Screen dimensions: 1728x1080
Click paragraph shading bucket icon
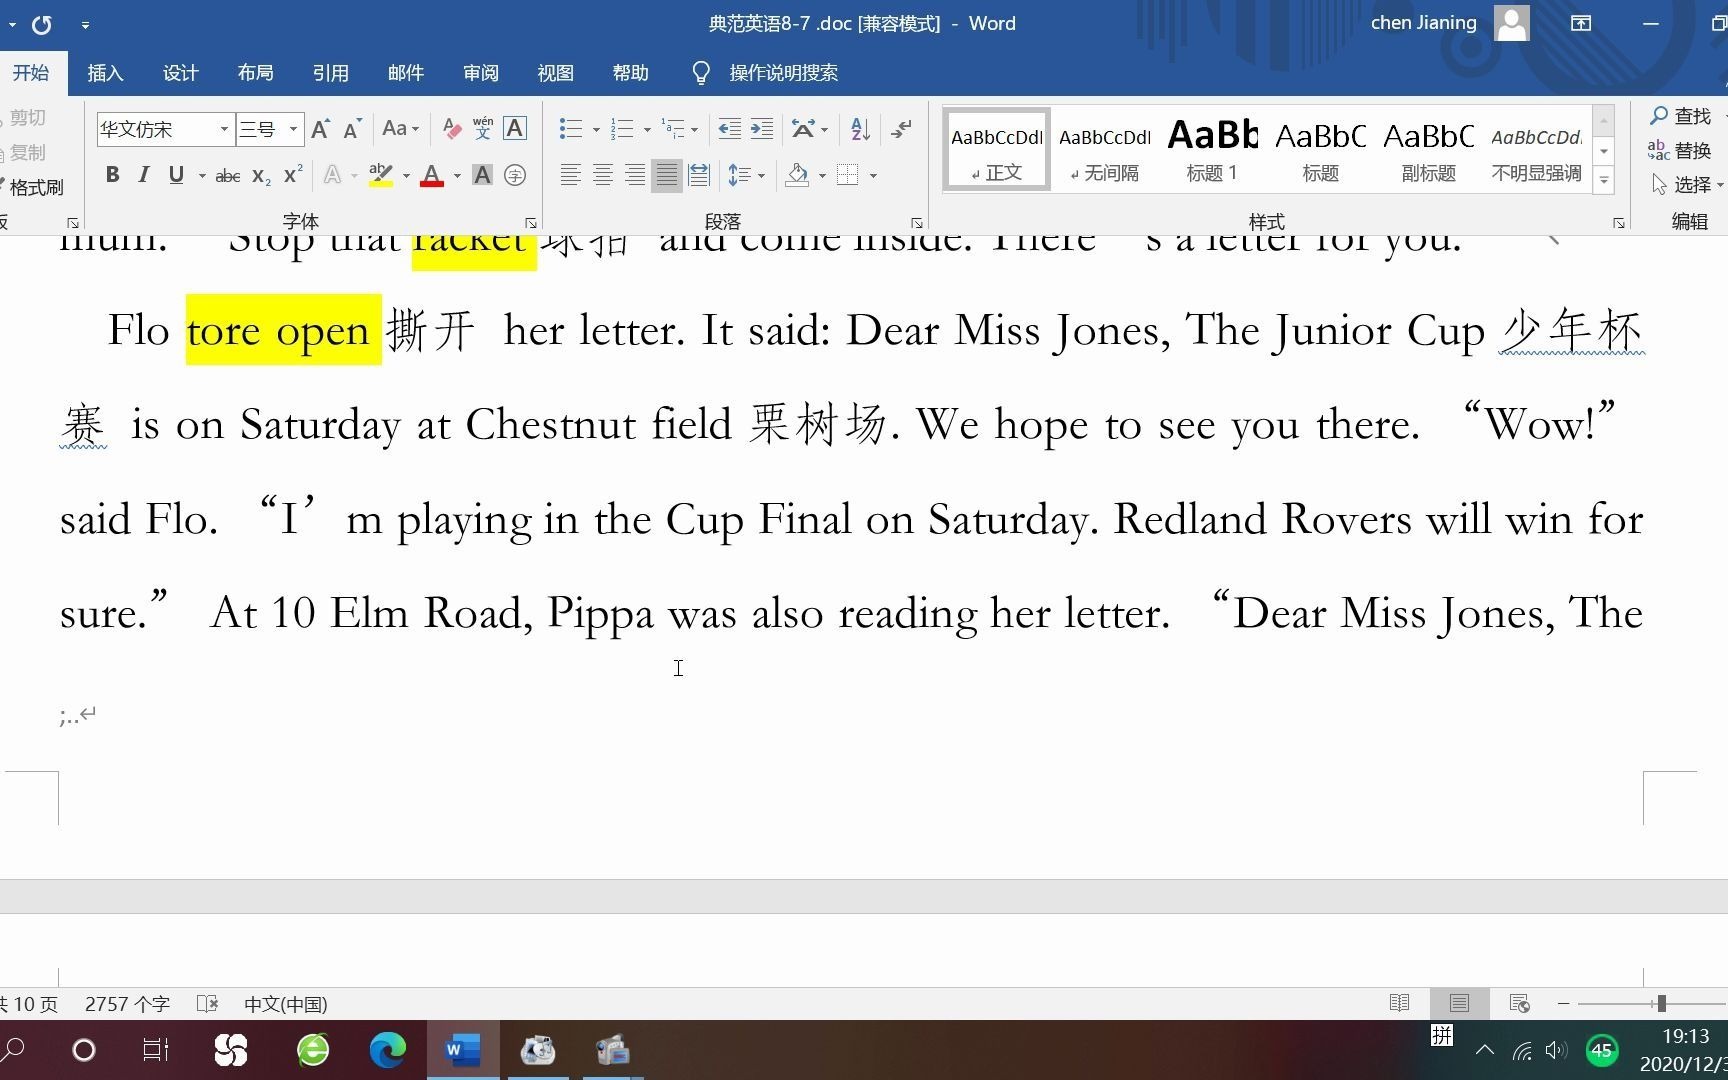click(x=798, y=175)
